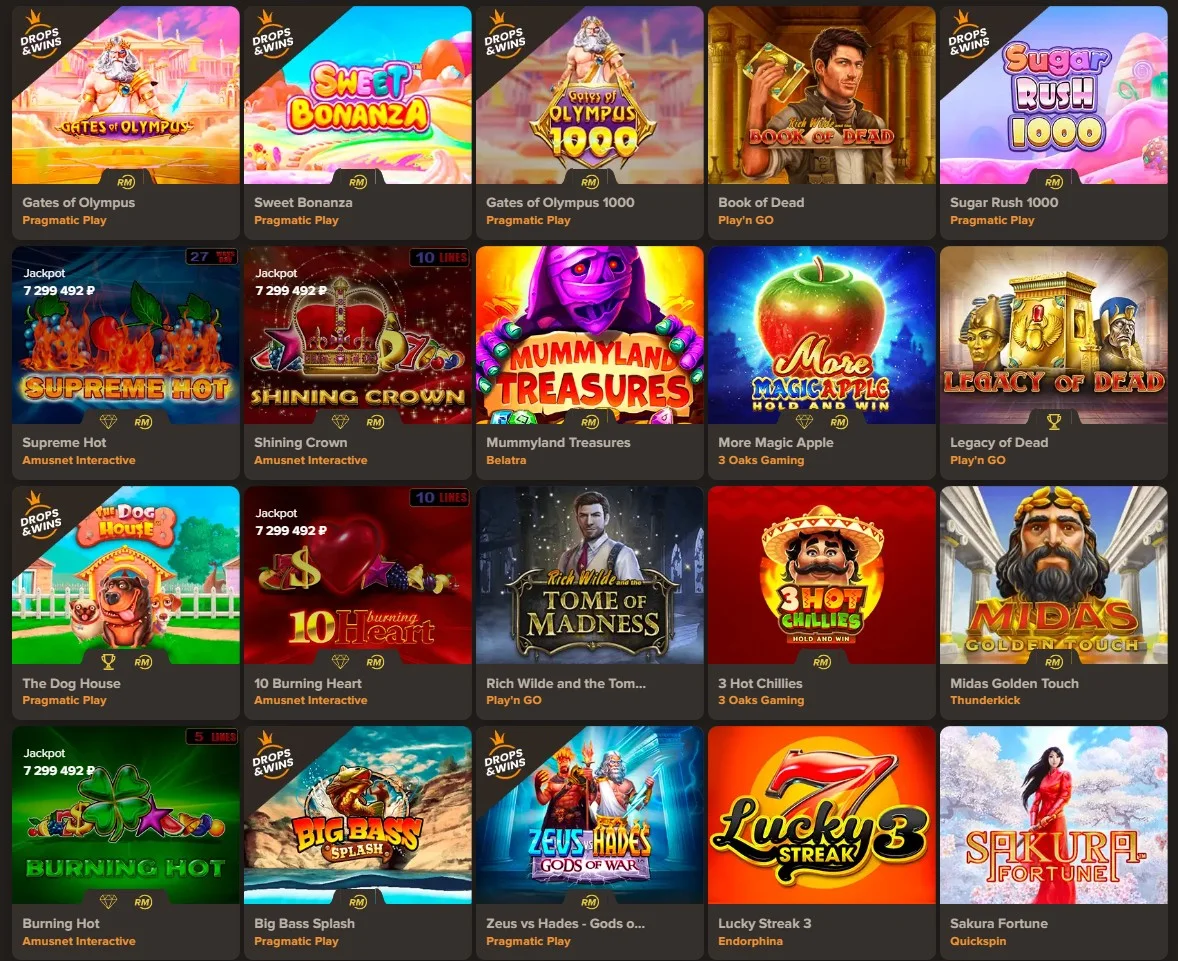1178x961 pixels.
Task: Click the Drops & Wins badge on Big Bass Splash
Action: 272,756
